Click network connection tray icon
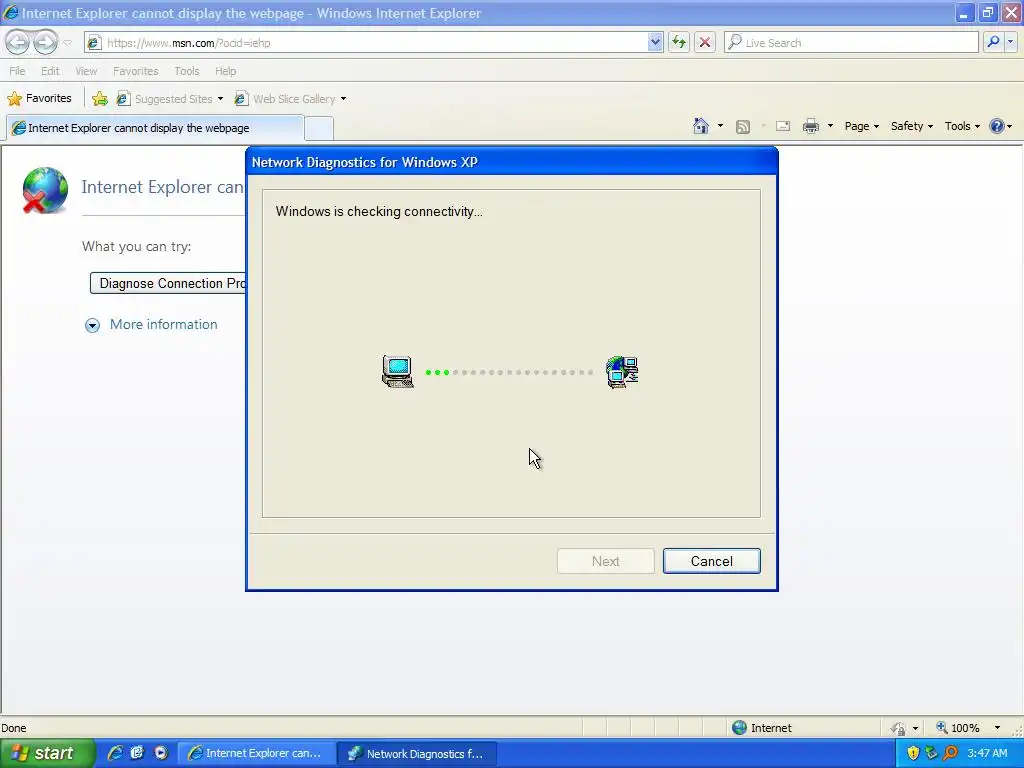The width and height of the screenshot is (1024, 768). (x=931, y=753)
